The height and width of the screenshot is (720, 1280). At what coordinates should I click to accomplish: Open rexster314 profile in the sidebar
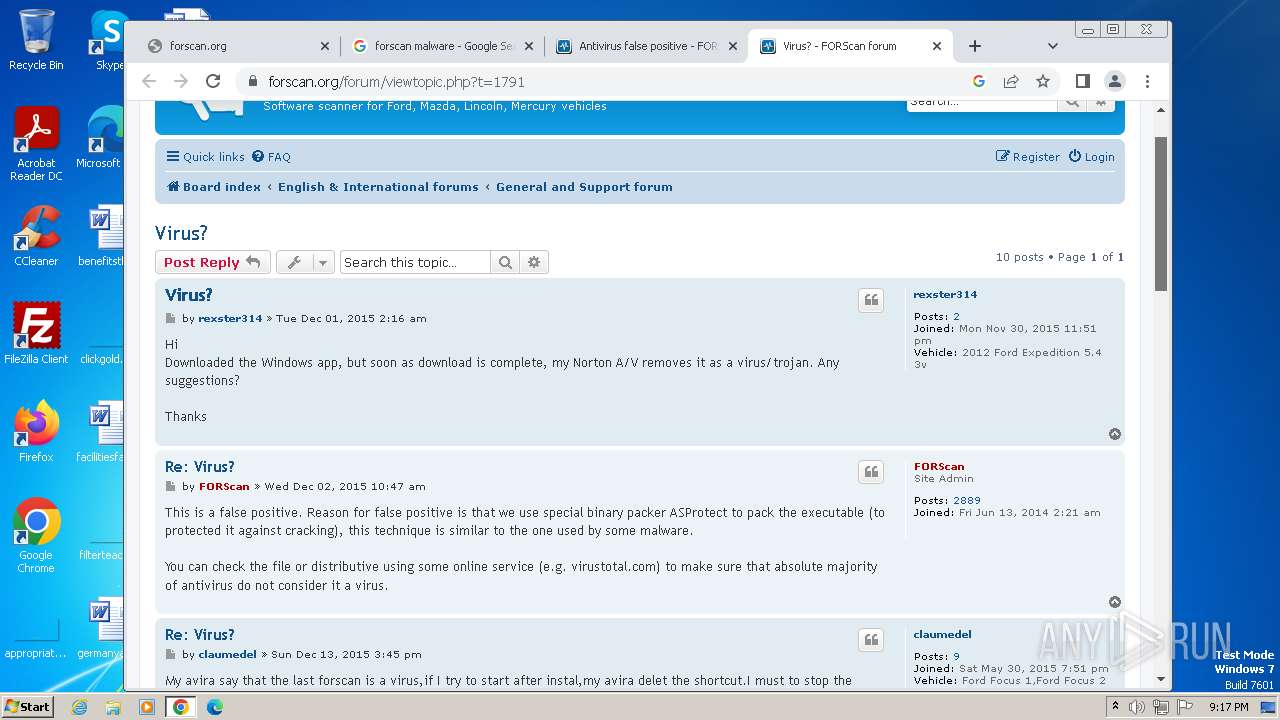945,295
